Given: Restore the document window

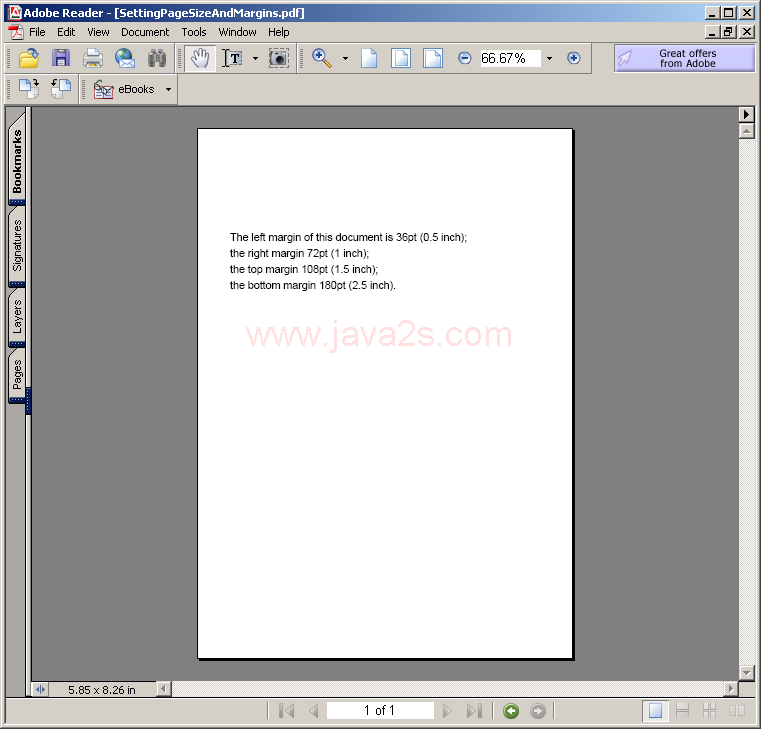Looking at the screenshot, I should pos(728,32).
